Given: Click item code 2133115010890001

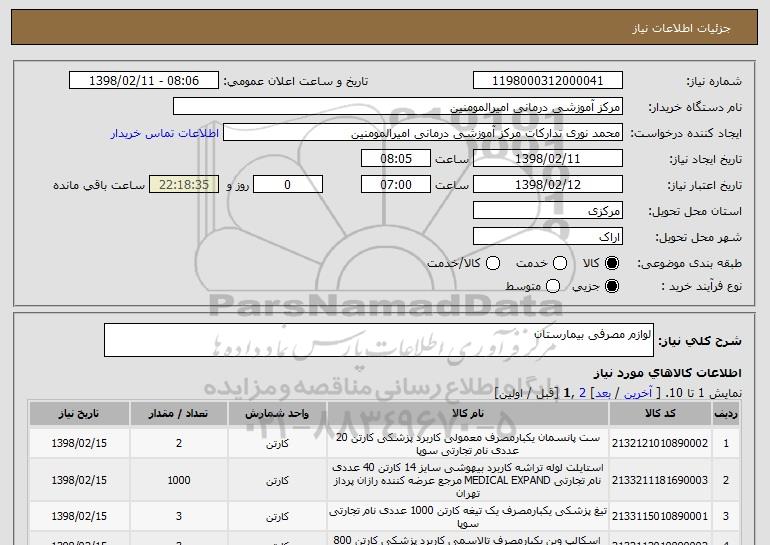Looking at the screenshot, I should 660,517.
